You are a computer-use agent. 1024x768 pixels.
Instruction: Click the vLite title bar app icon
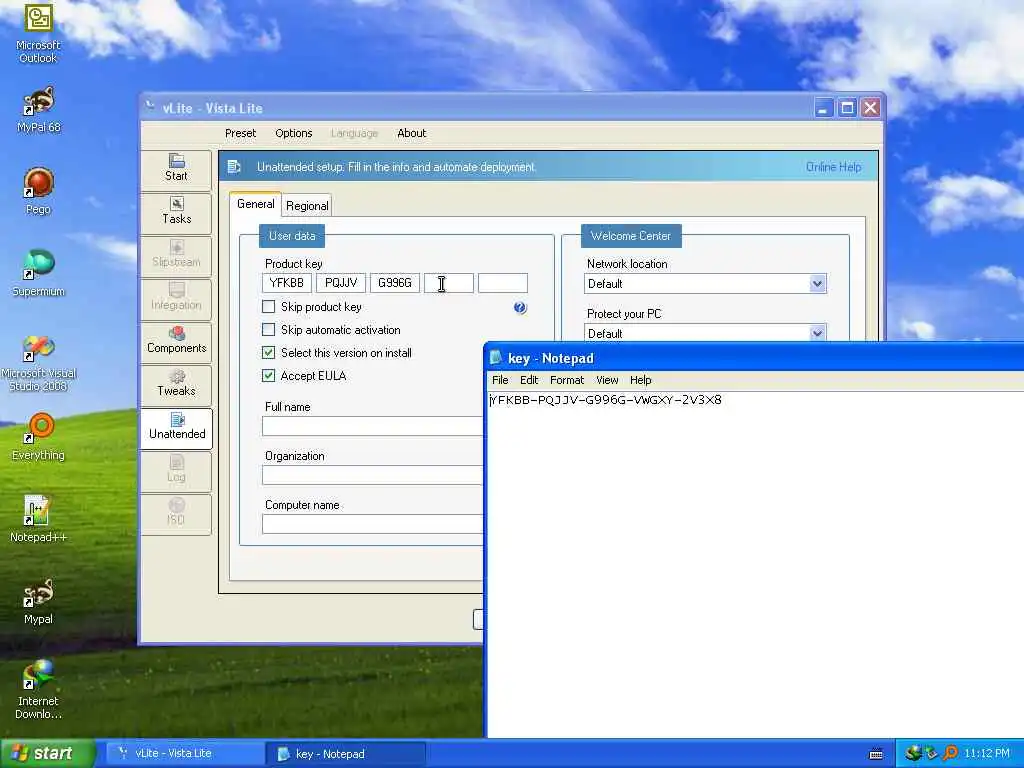coord(151,106)
